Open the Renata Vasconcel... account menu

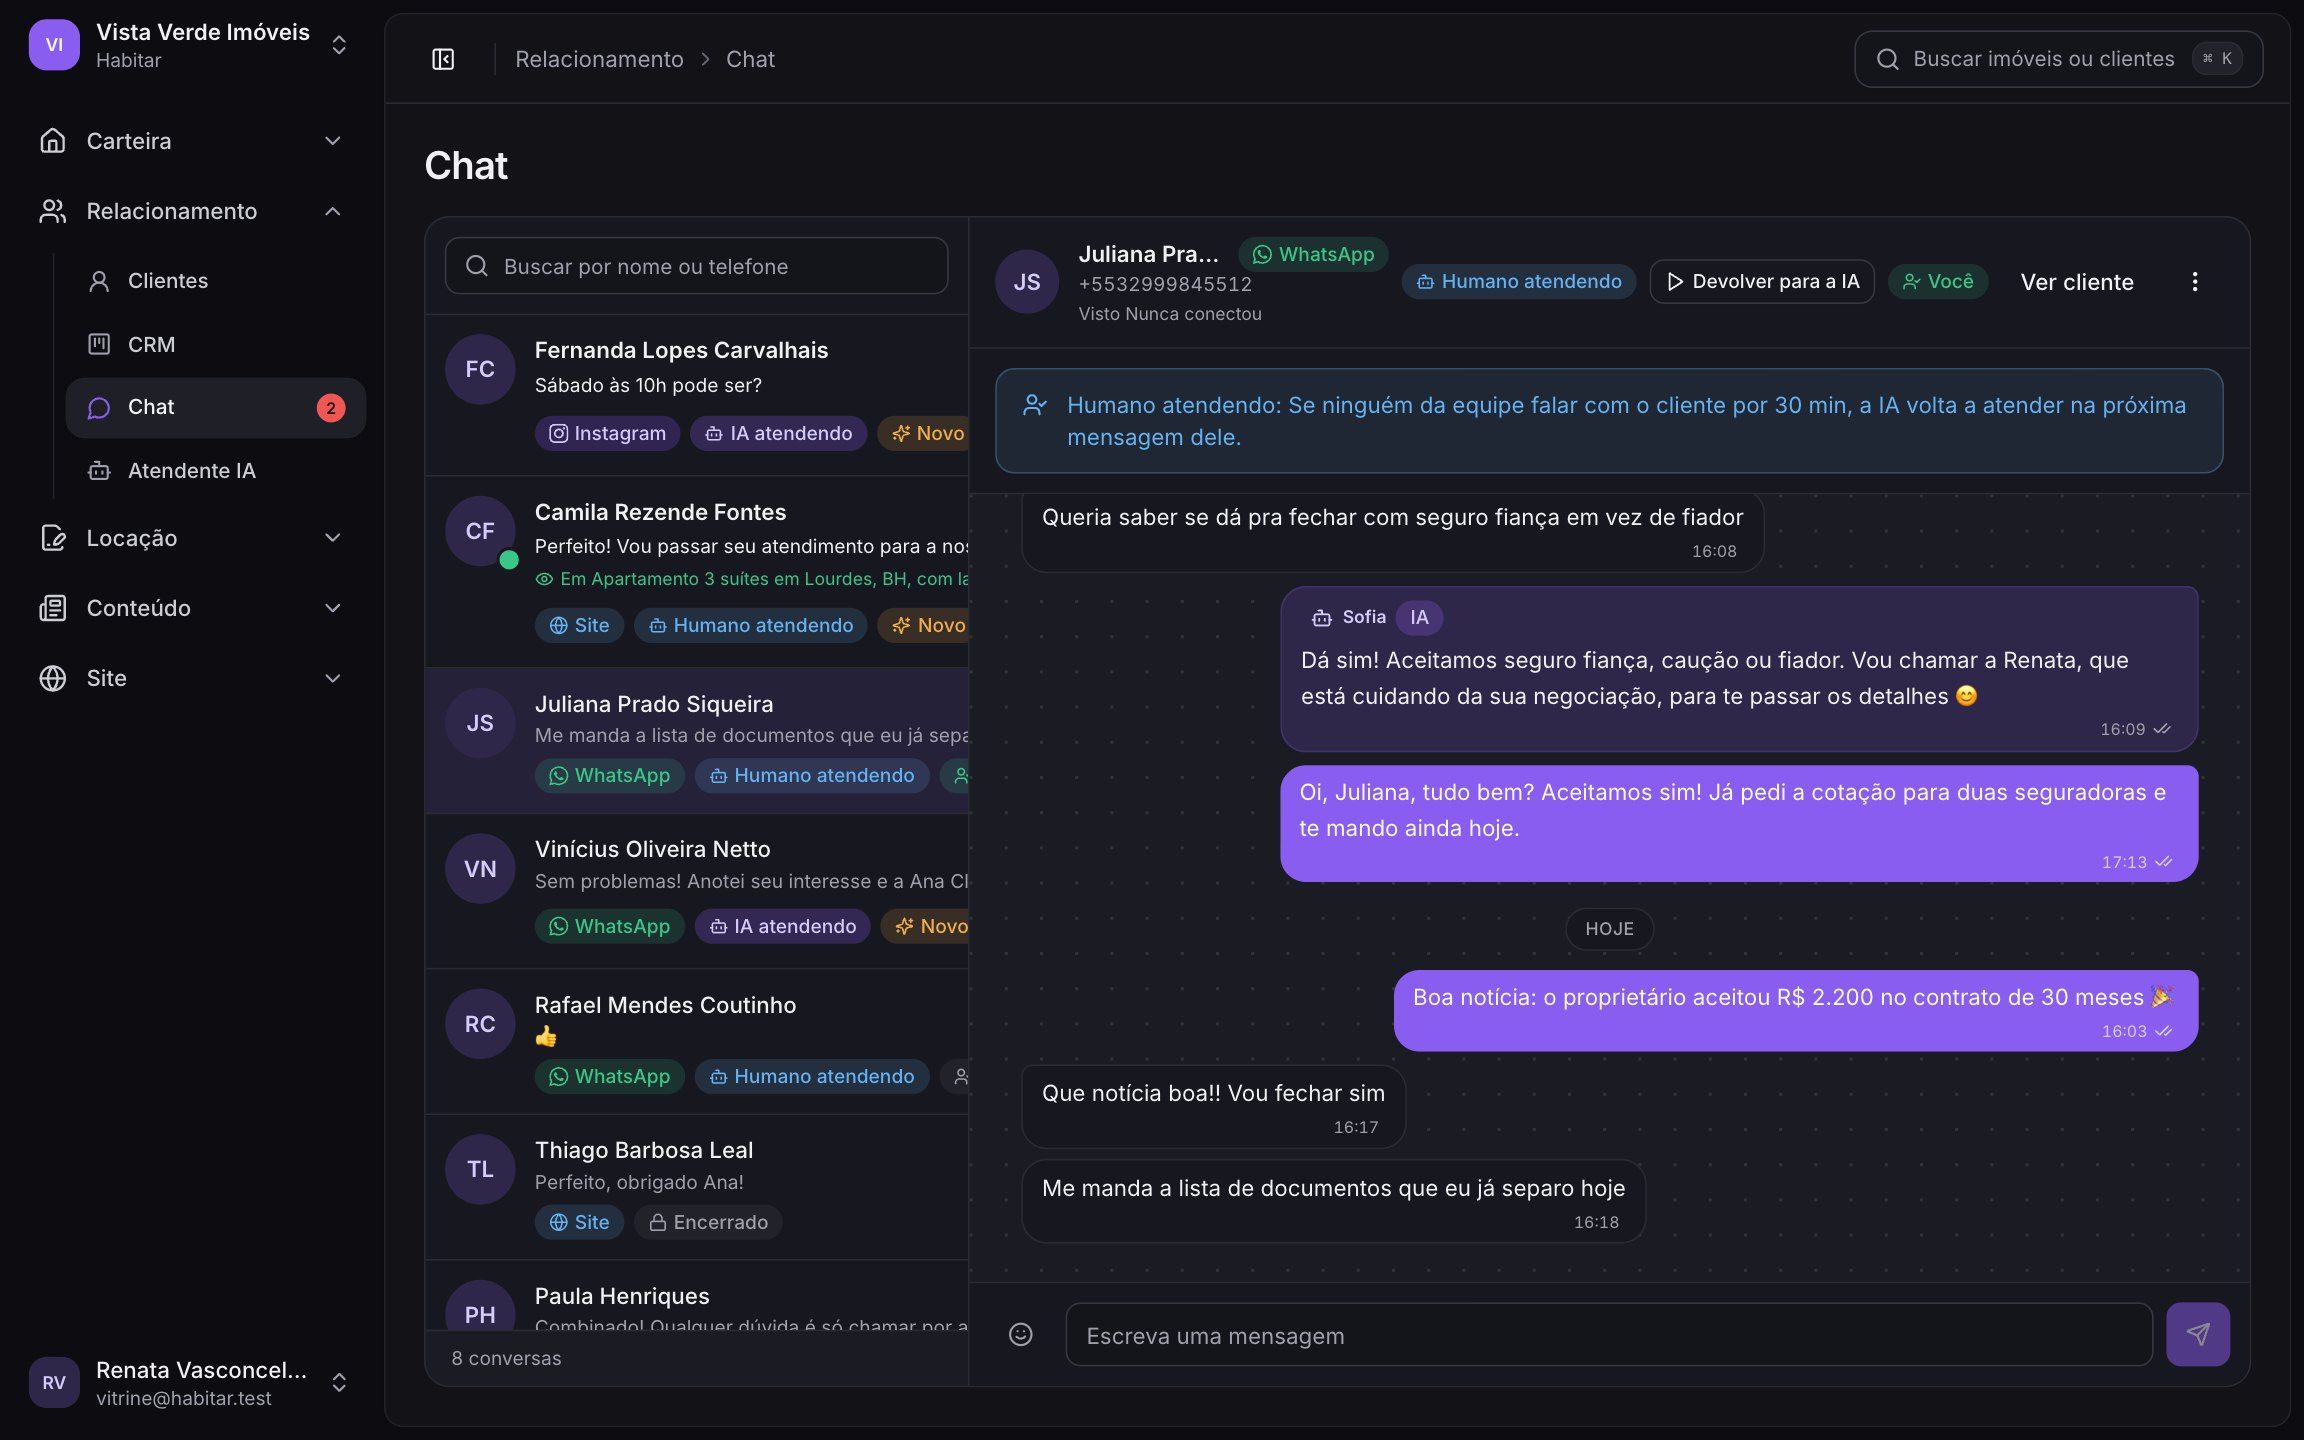pos(192,1382)
